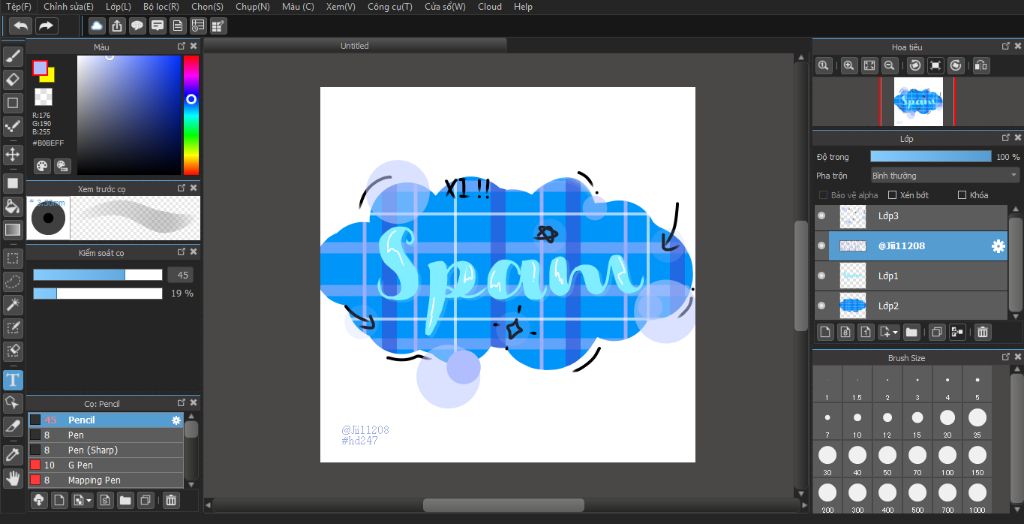Select the Pen brush in list

coord(106,435)
